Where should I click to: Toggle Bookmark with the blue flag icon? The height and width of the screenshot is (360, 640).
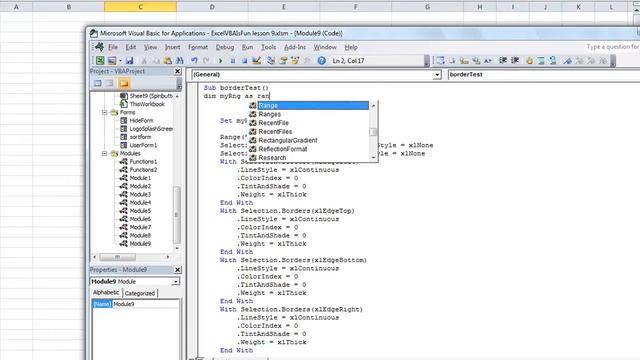point(568,61)
